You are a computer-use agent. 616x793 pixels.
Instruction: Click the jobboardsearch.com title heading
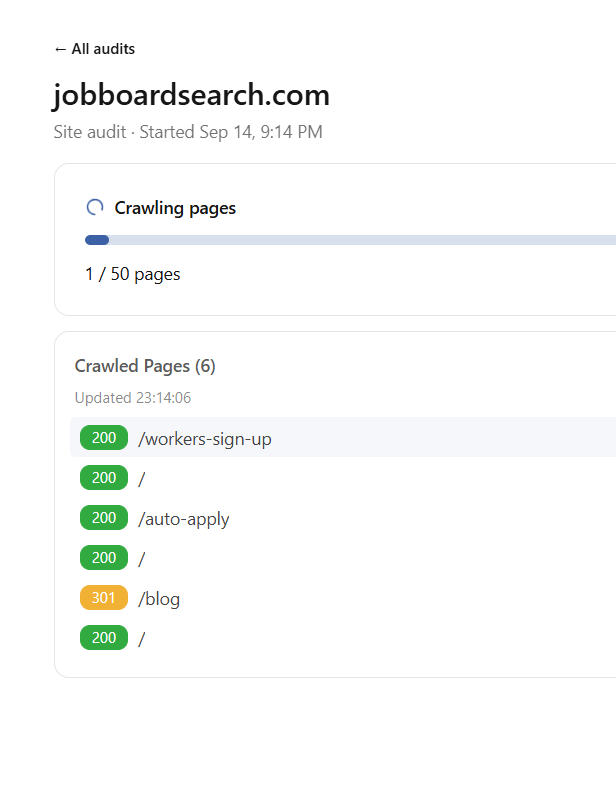pyautogui.click(x=192, y=95)
